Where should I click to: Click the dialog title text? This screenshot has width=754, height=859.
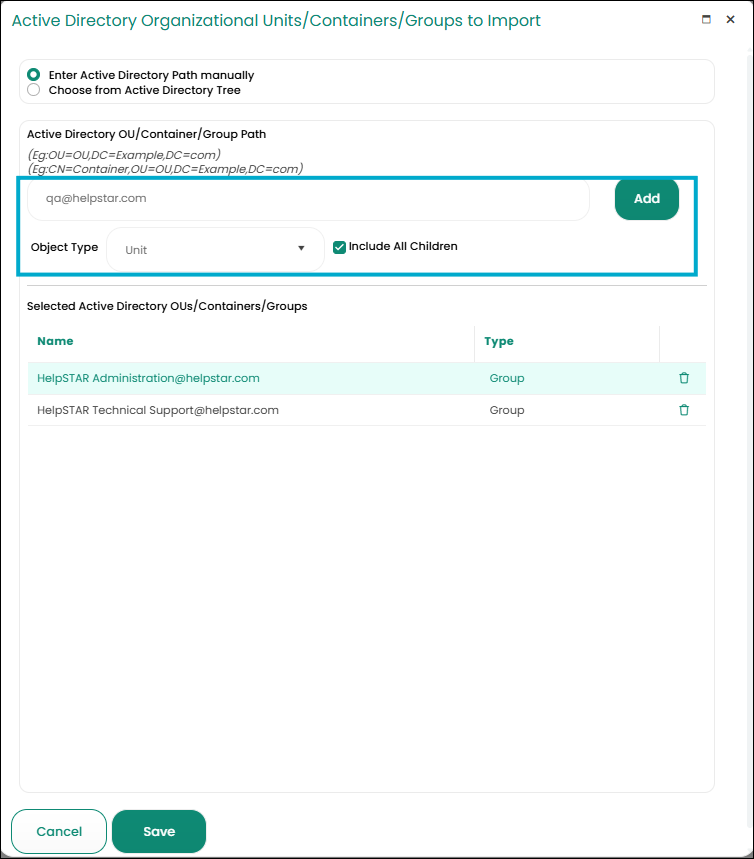tap(276, 20)
